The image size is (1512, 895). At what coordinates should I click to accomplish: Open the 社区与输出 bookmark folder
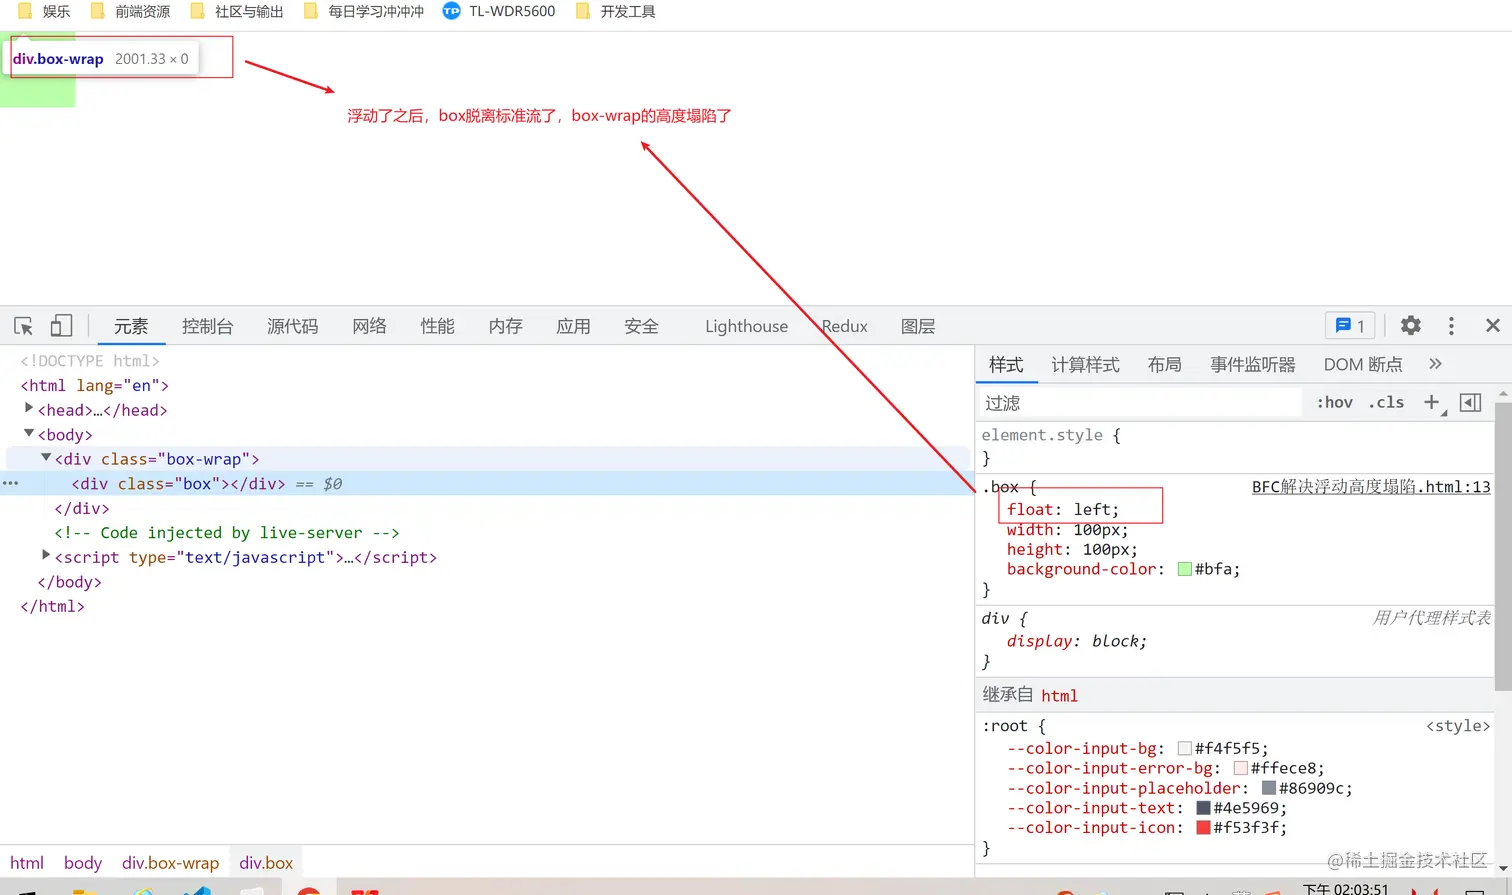click(x=237, y=11)
